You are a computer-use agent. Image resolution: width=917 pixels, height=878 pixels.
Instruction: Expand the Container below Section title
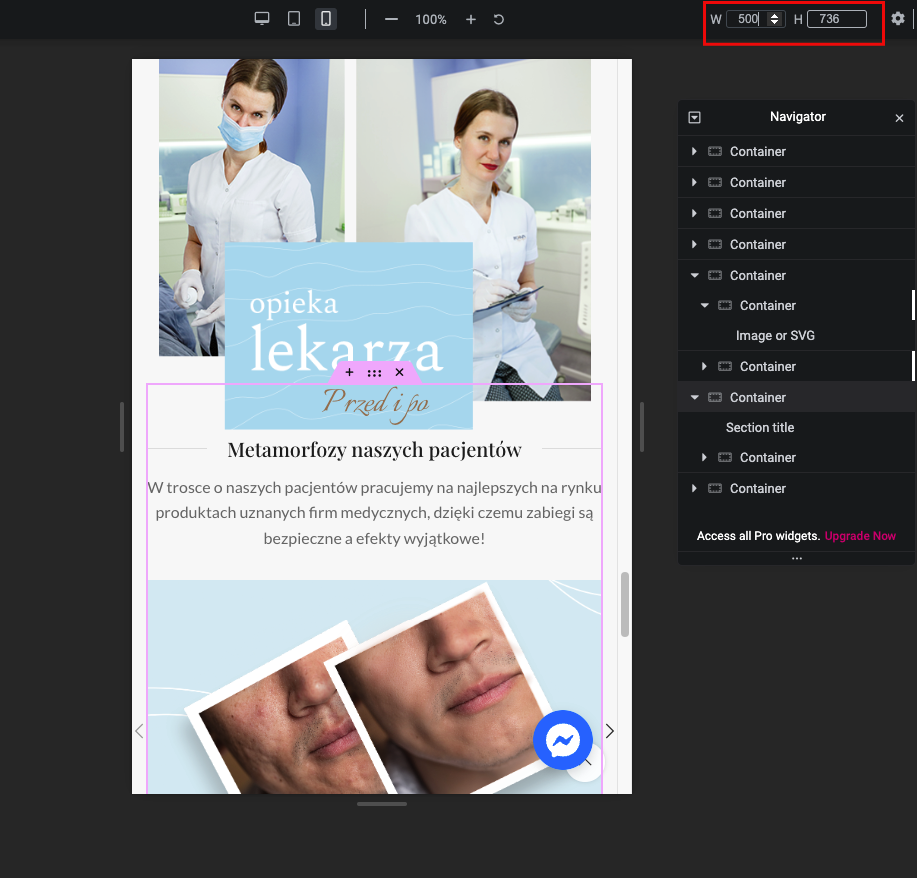(704, 457)
